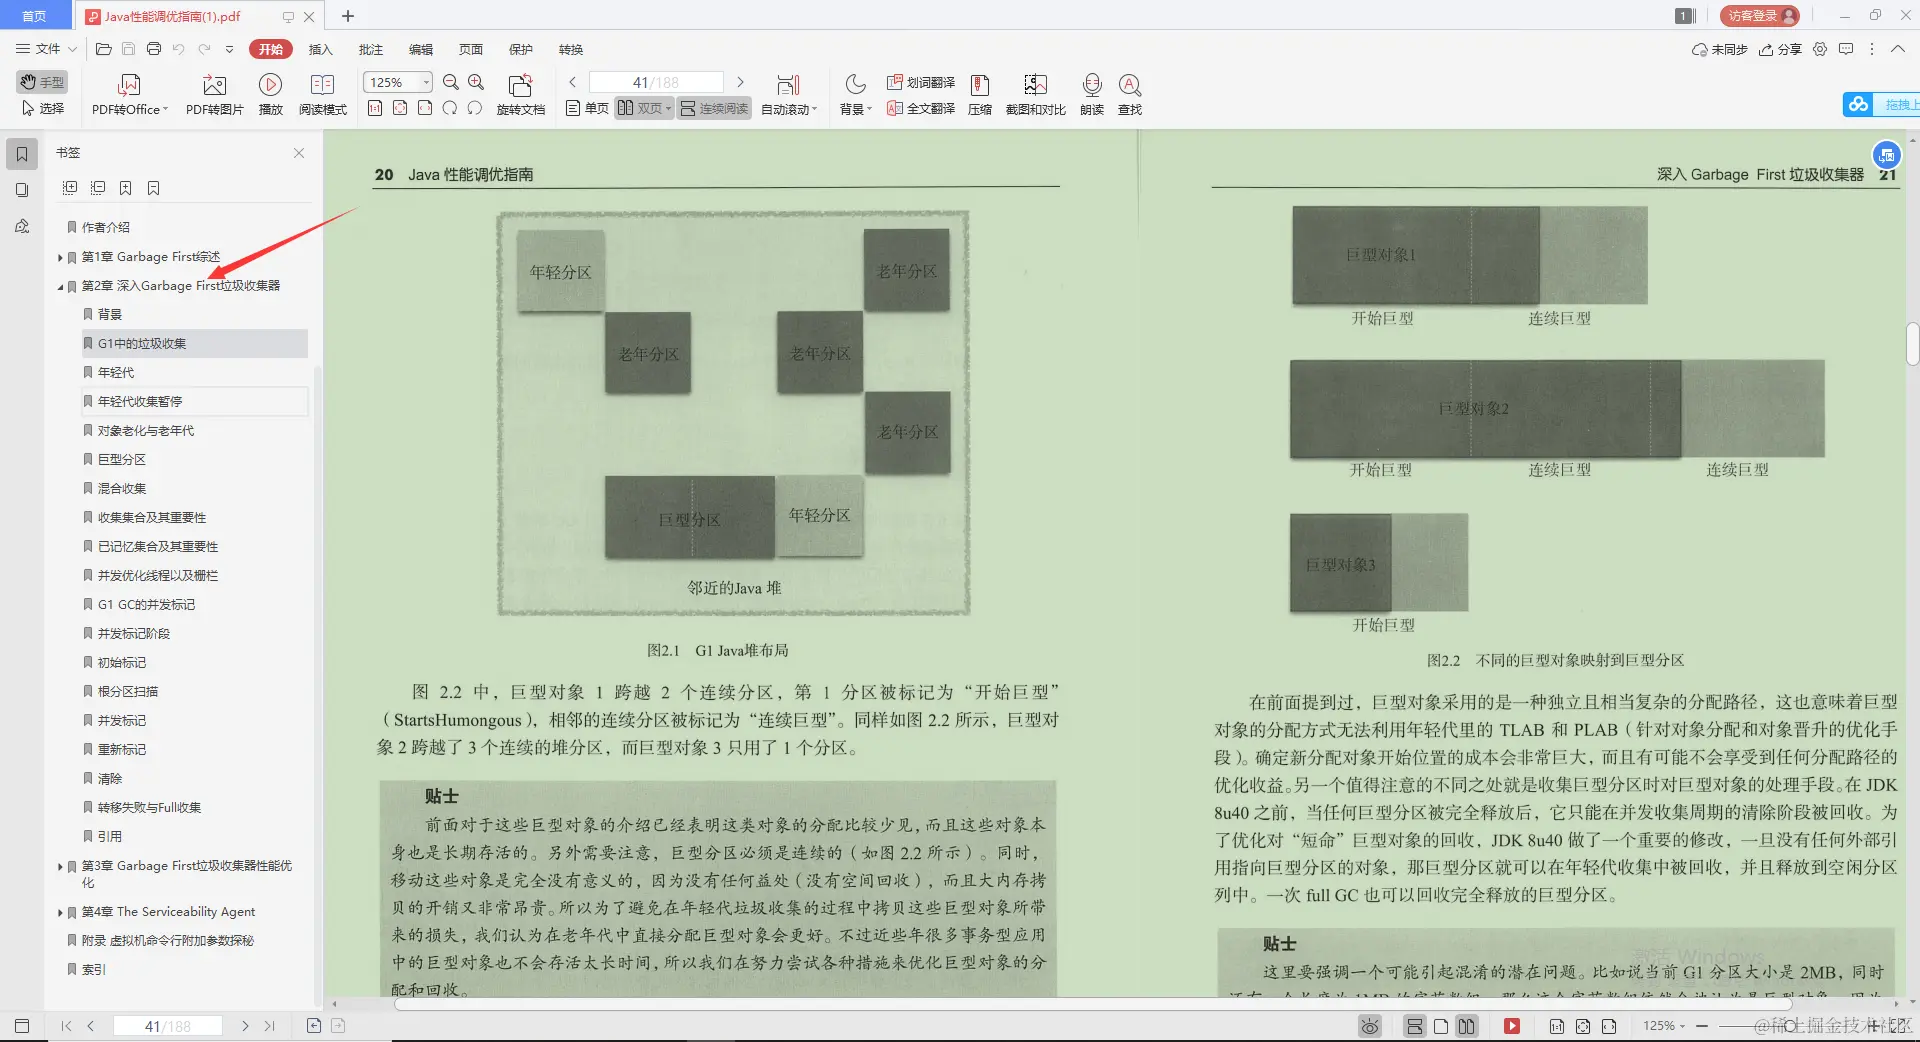Start read aloud with 朗读
1920x1042 pixels.
tap(1091, 93)
